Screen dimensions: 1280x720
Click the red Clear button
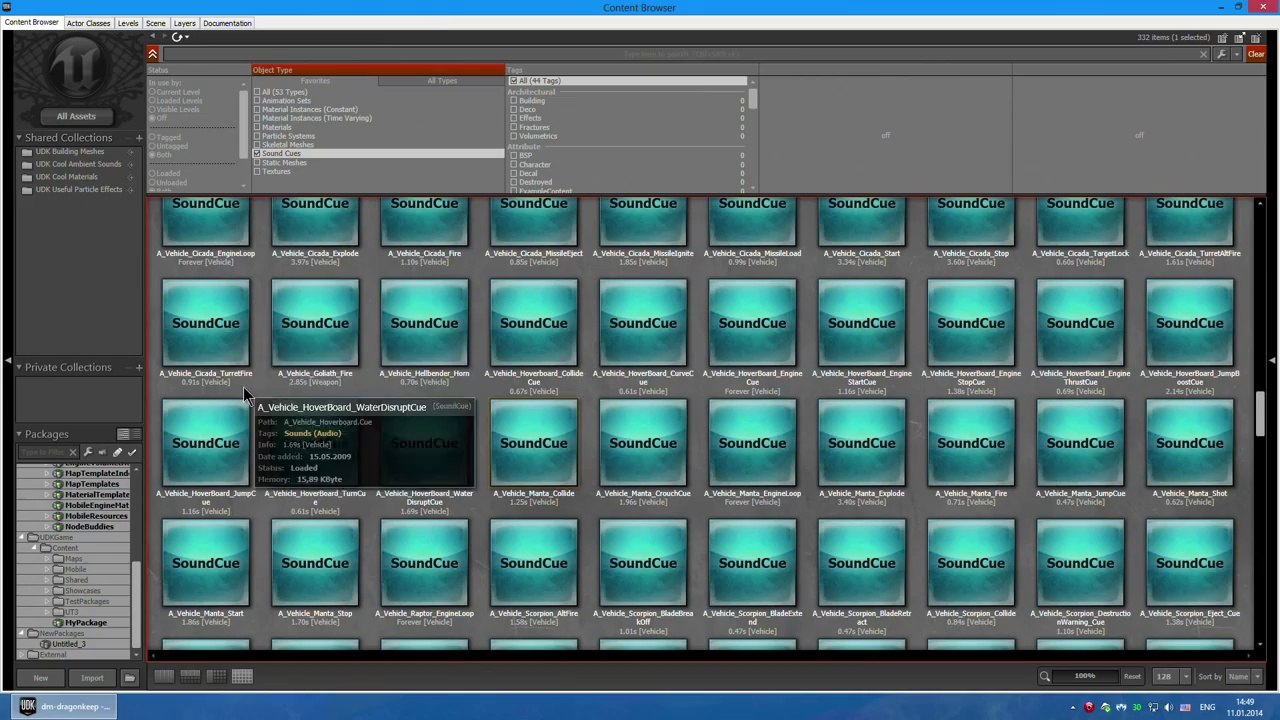[x=1256, y=54]
